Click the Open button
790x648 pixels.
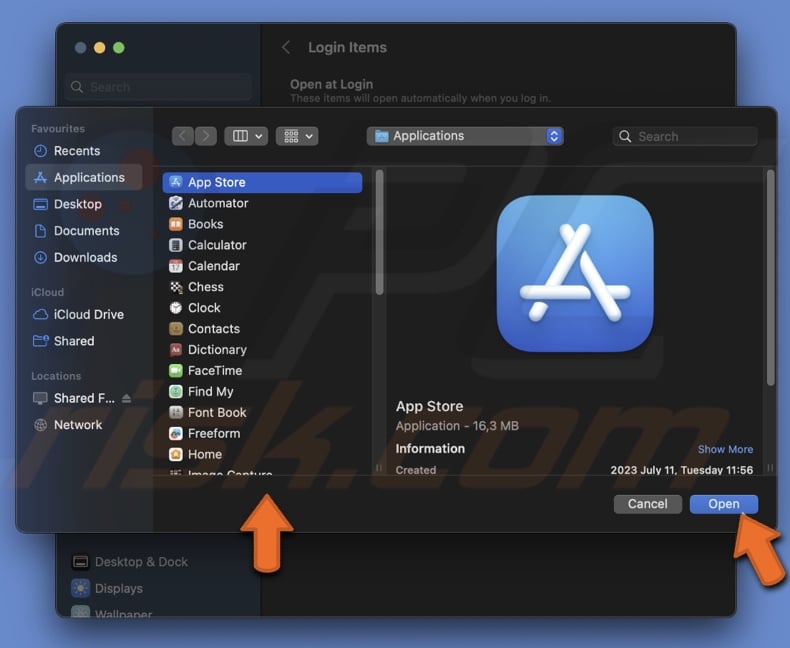[x=723, y=504]
